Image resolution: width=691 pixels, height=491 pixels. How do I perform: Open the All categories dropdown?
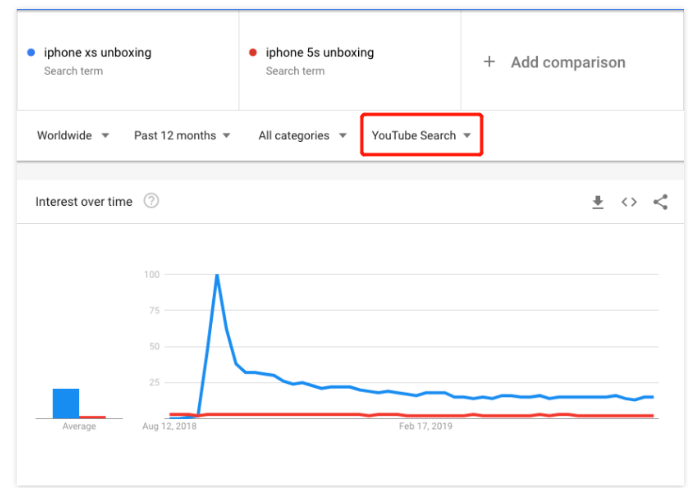pos(302,136)
